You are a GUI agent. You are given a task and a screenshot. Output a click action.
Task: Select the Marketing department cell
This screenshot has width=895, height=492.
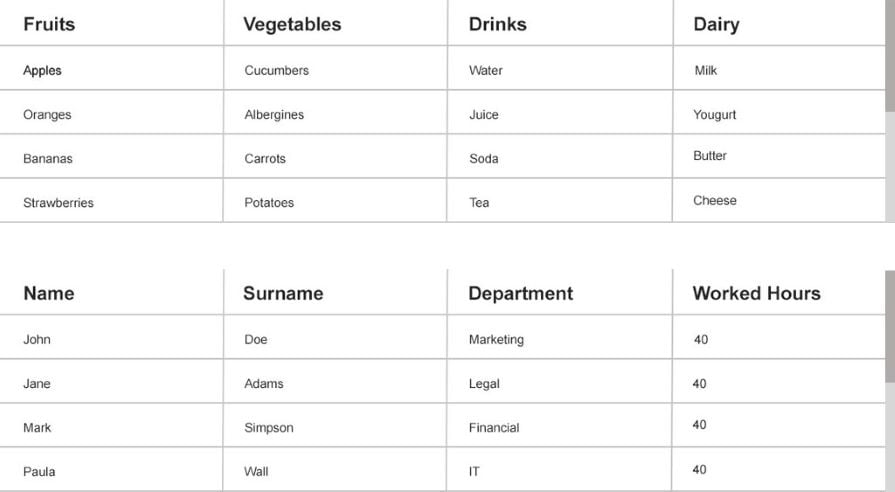496,340
